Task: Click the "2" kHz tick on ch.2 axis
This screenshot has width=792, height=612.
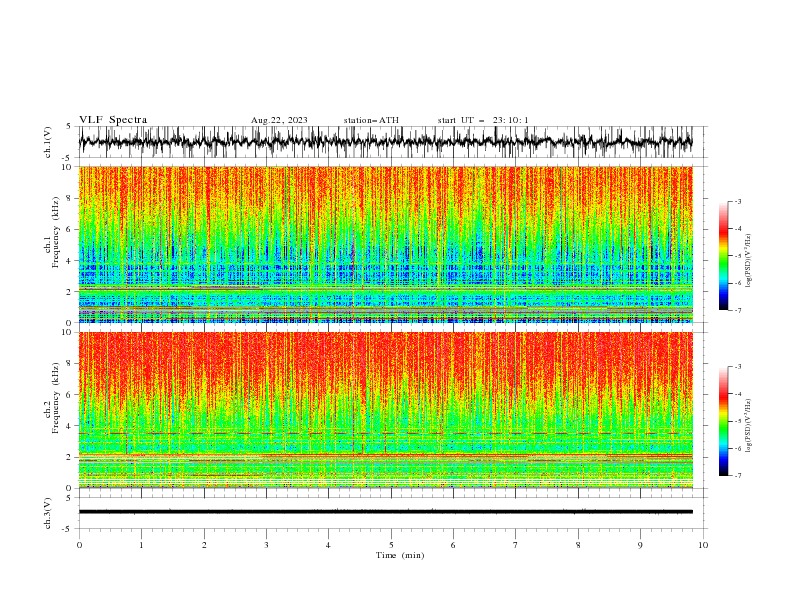Action: [70, 457]
